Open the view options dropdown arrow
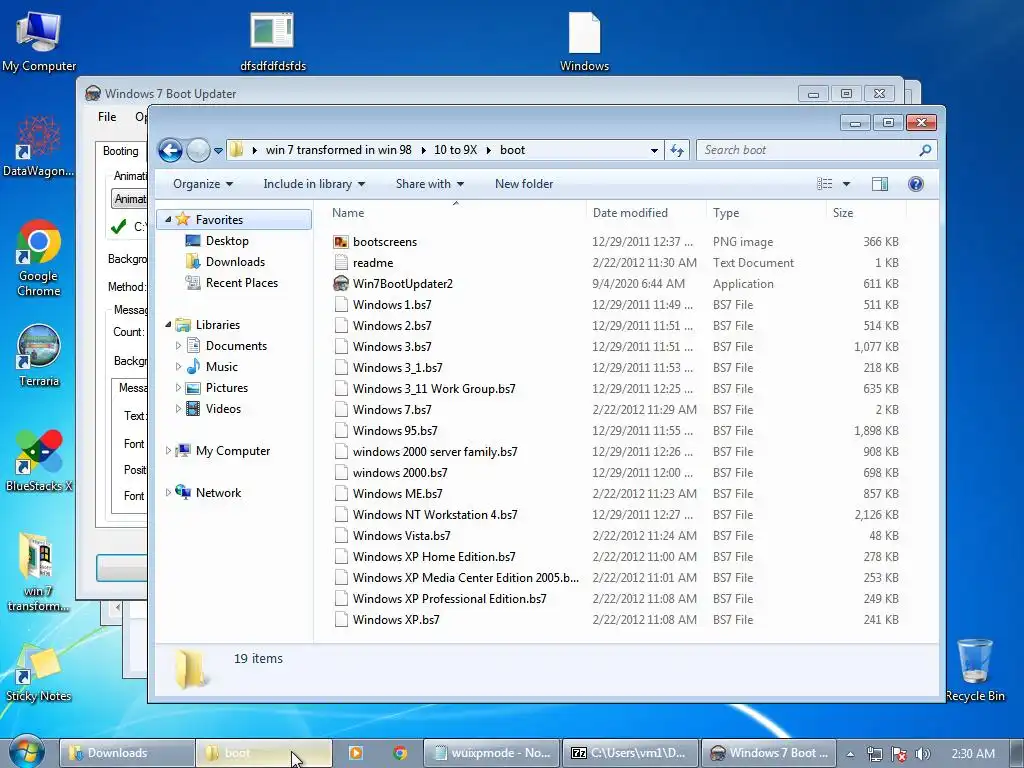This screenshot has height=768, width=1024. coord(846,184)
